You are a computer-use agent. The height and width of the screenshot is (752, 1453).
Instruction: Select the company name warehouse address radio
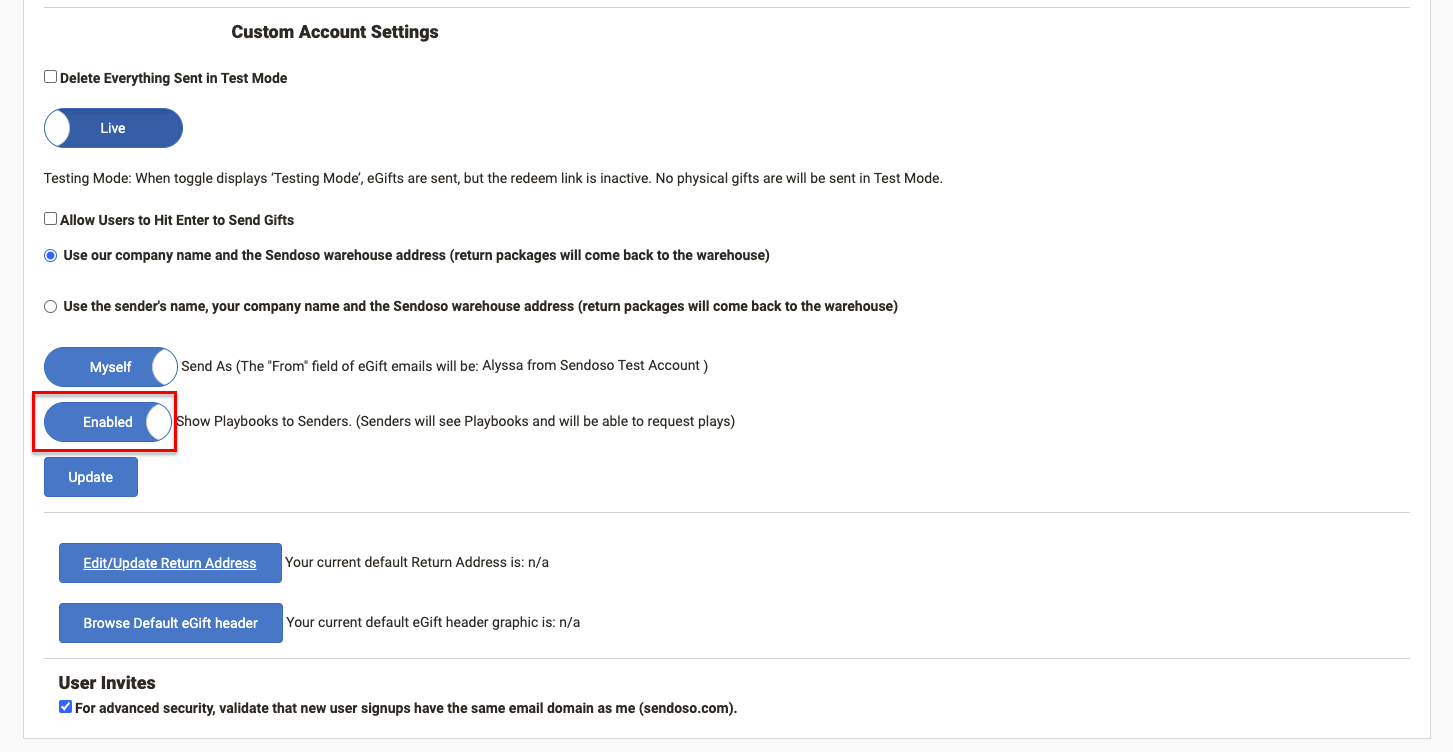[51, 256]
